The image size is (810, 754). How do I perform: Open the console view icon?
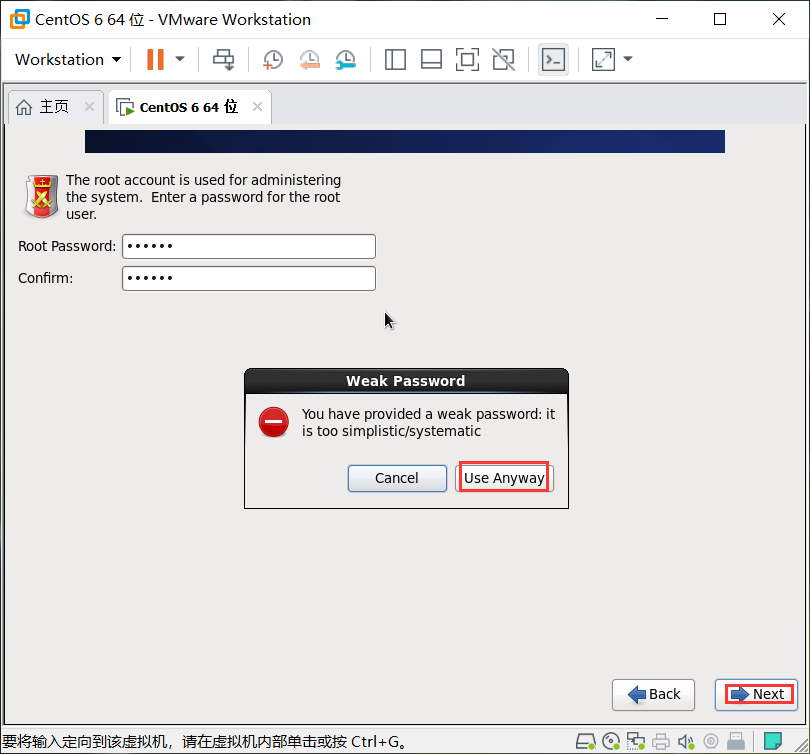553,59
